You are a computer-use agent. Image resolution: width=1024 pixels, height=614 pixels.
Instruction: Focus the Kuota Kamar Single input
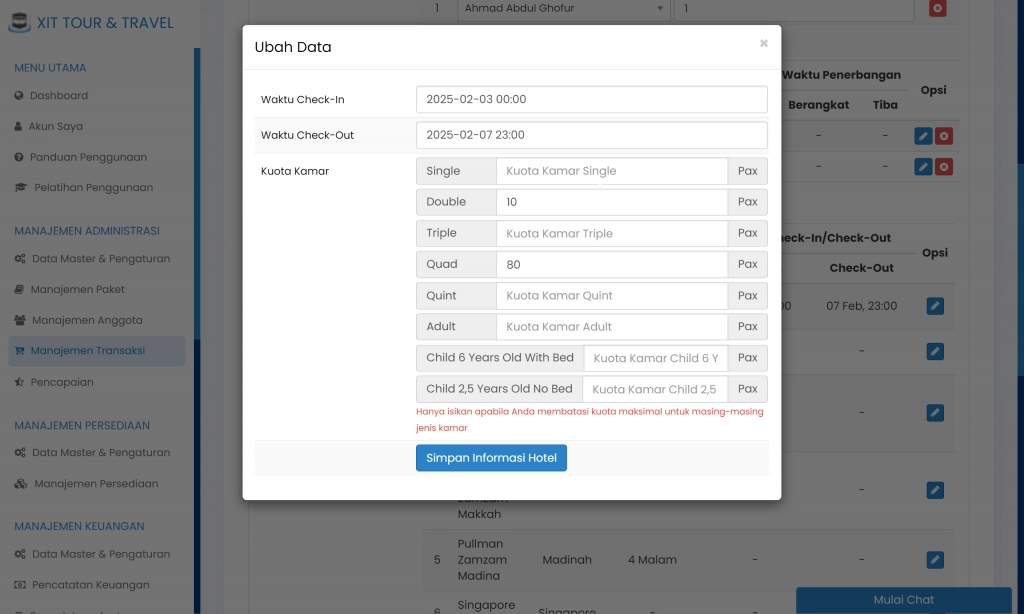(611, 171)
